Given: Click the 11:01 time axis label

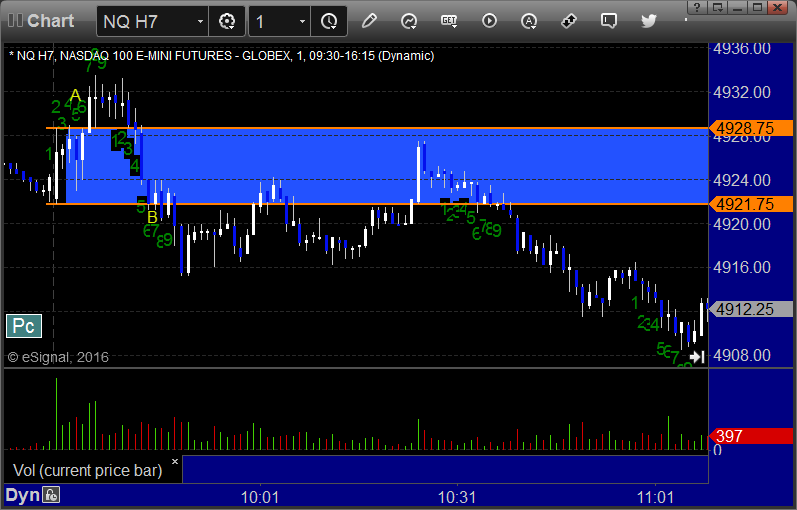Looking at the screenshot, I should [x=655, y=497].
